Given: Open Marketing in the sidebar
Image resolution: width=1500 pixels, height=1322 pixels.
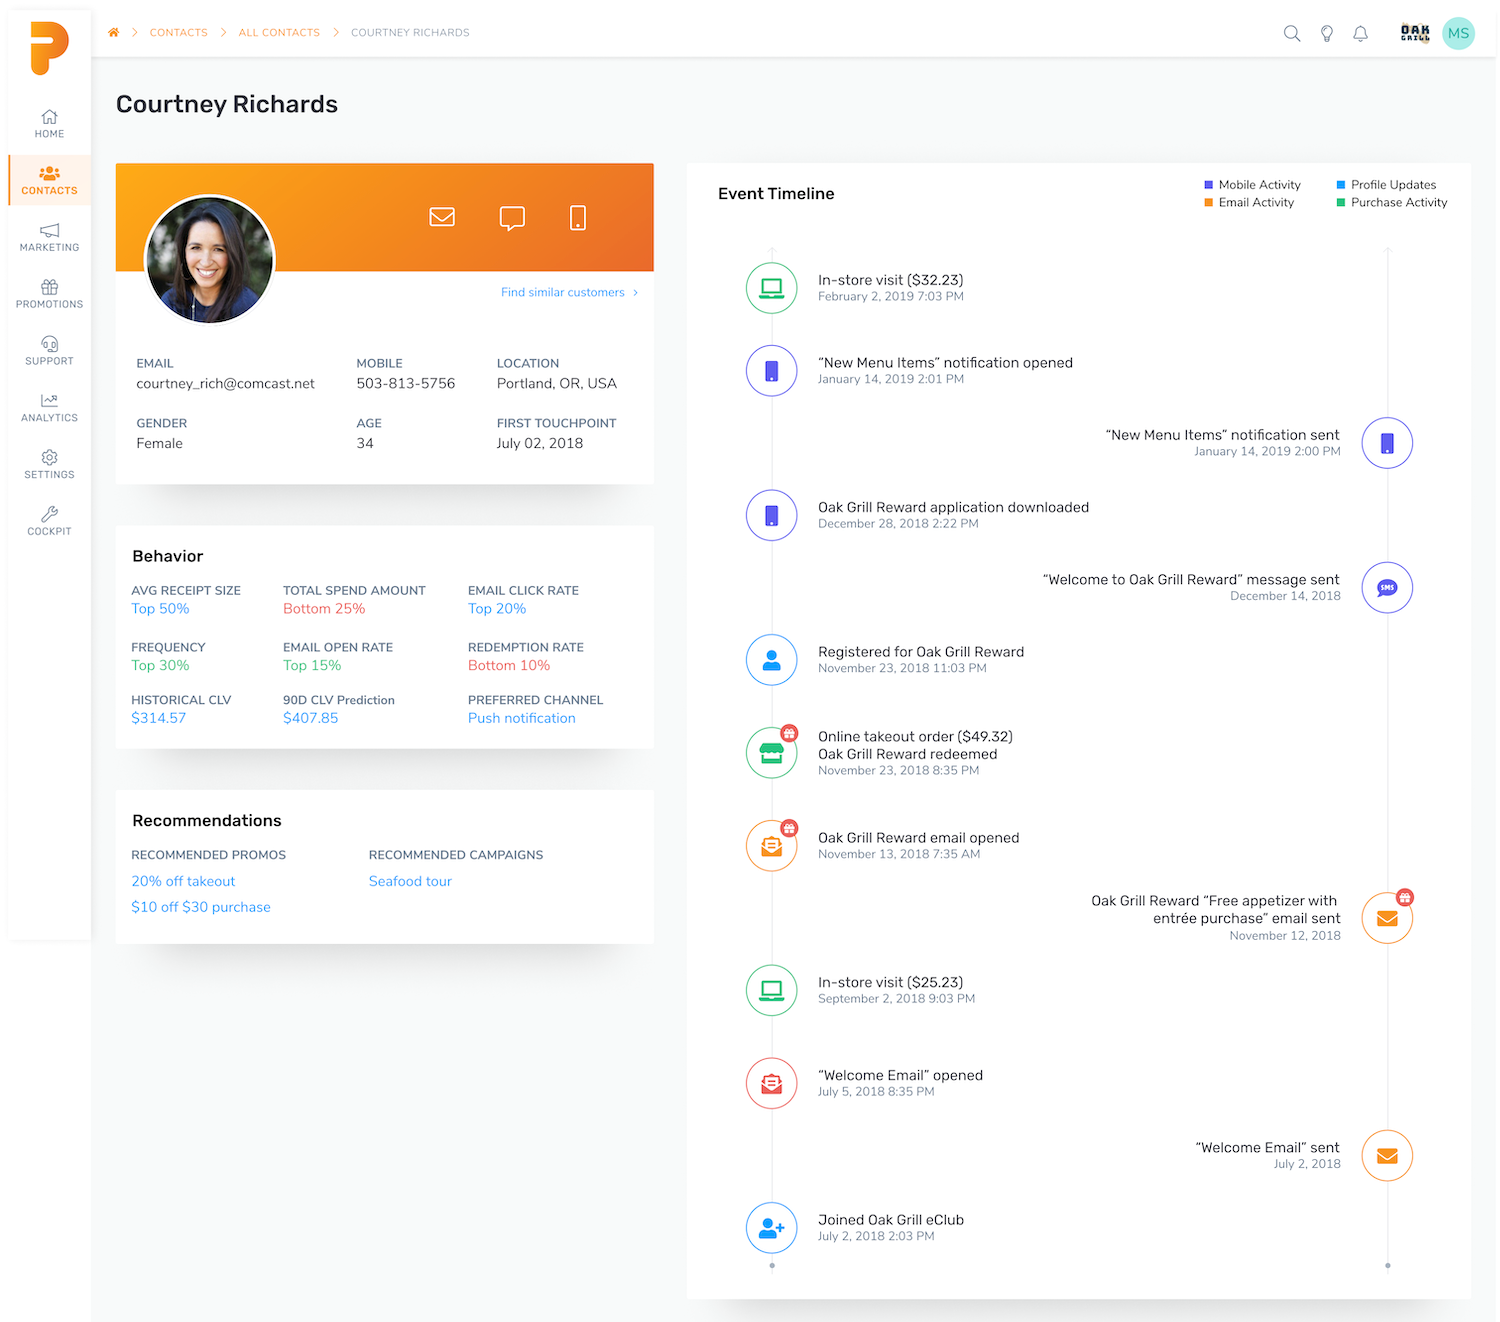Looking at the screenshot, I should click(49, 238).
